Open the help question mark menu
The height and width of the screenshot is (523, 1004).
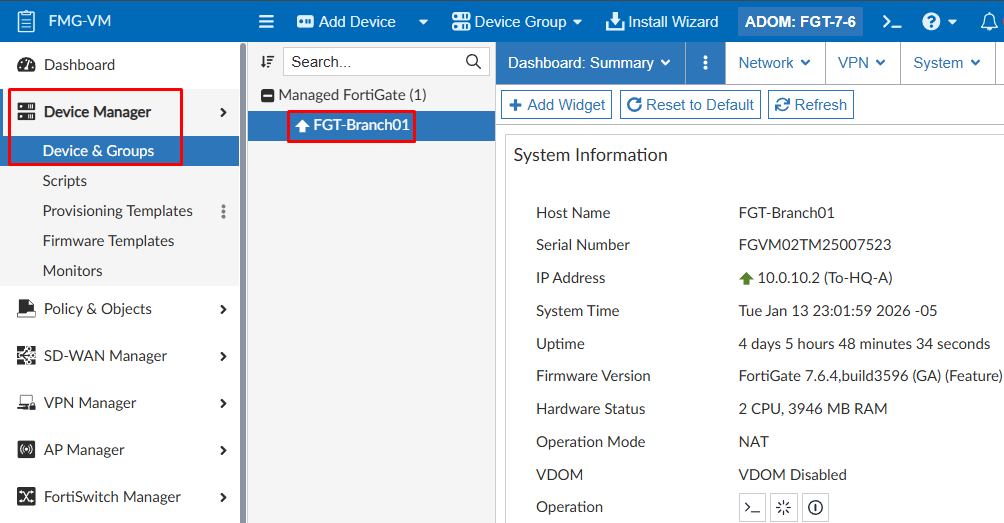coord(939,22)
